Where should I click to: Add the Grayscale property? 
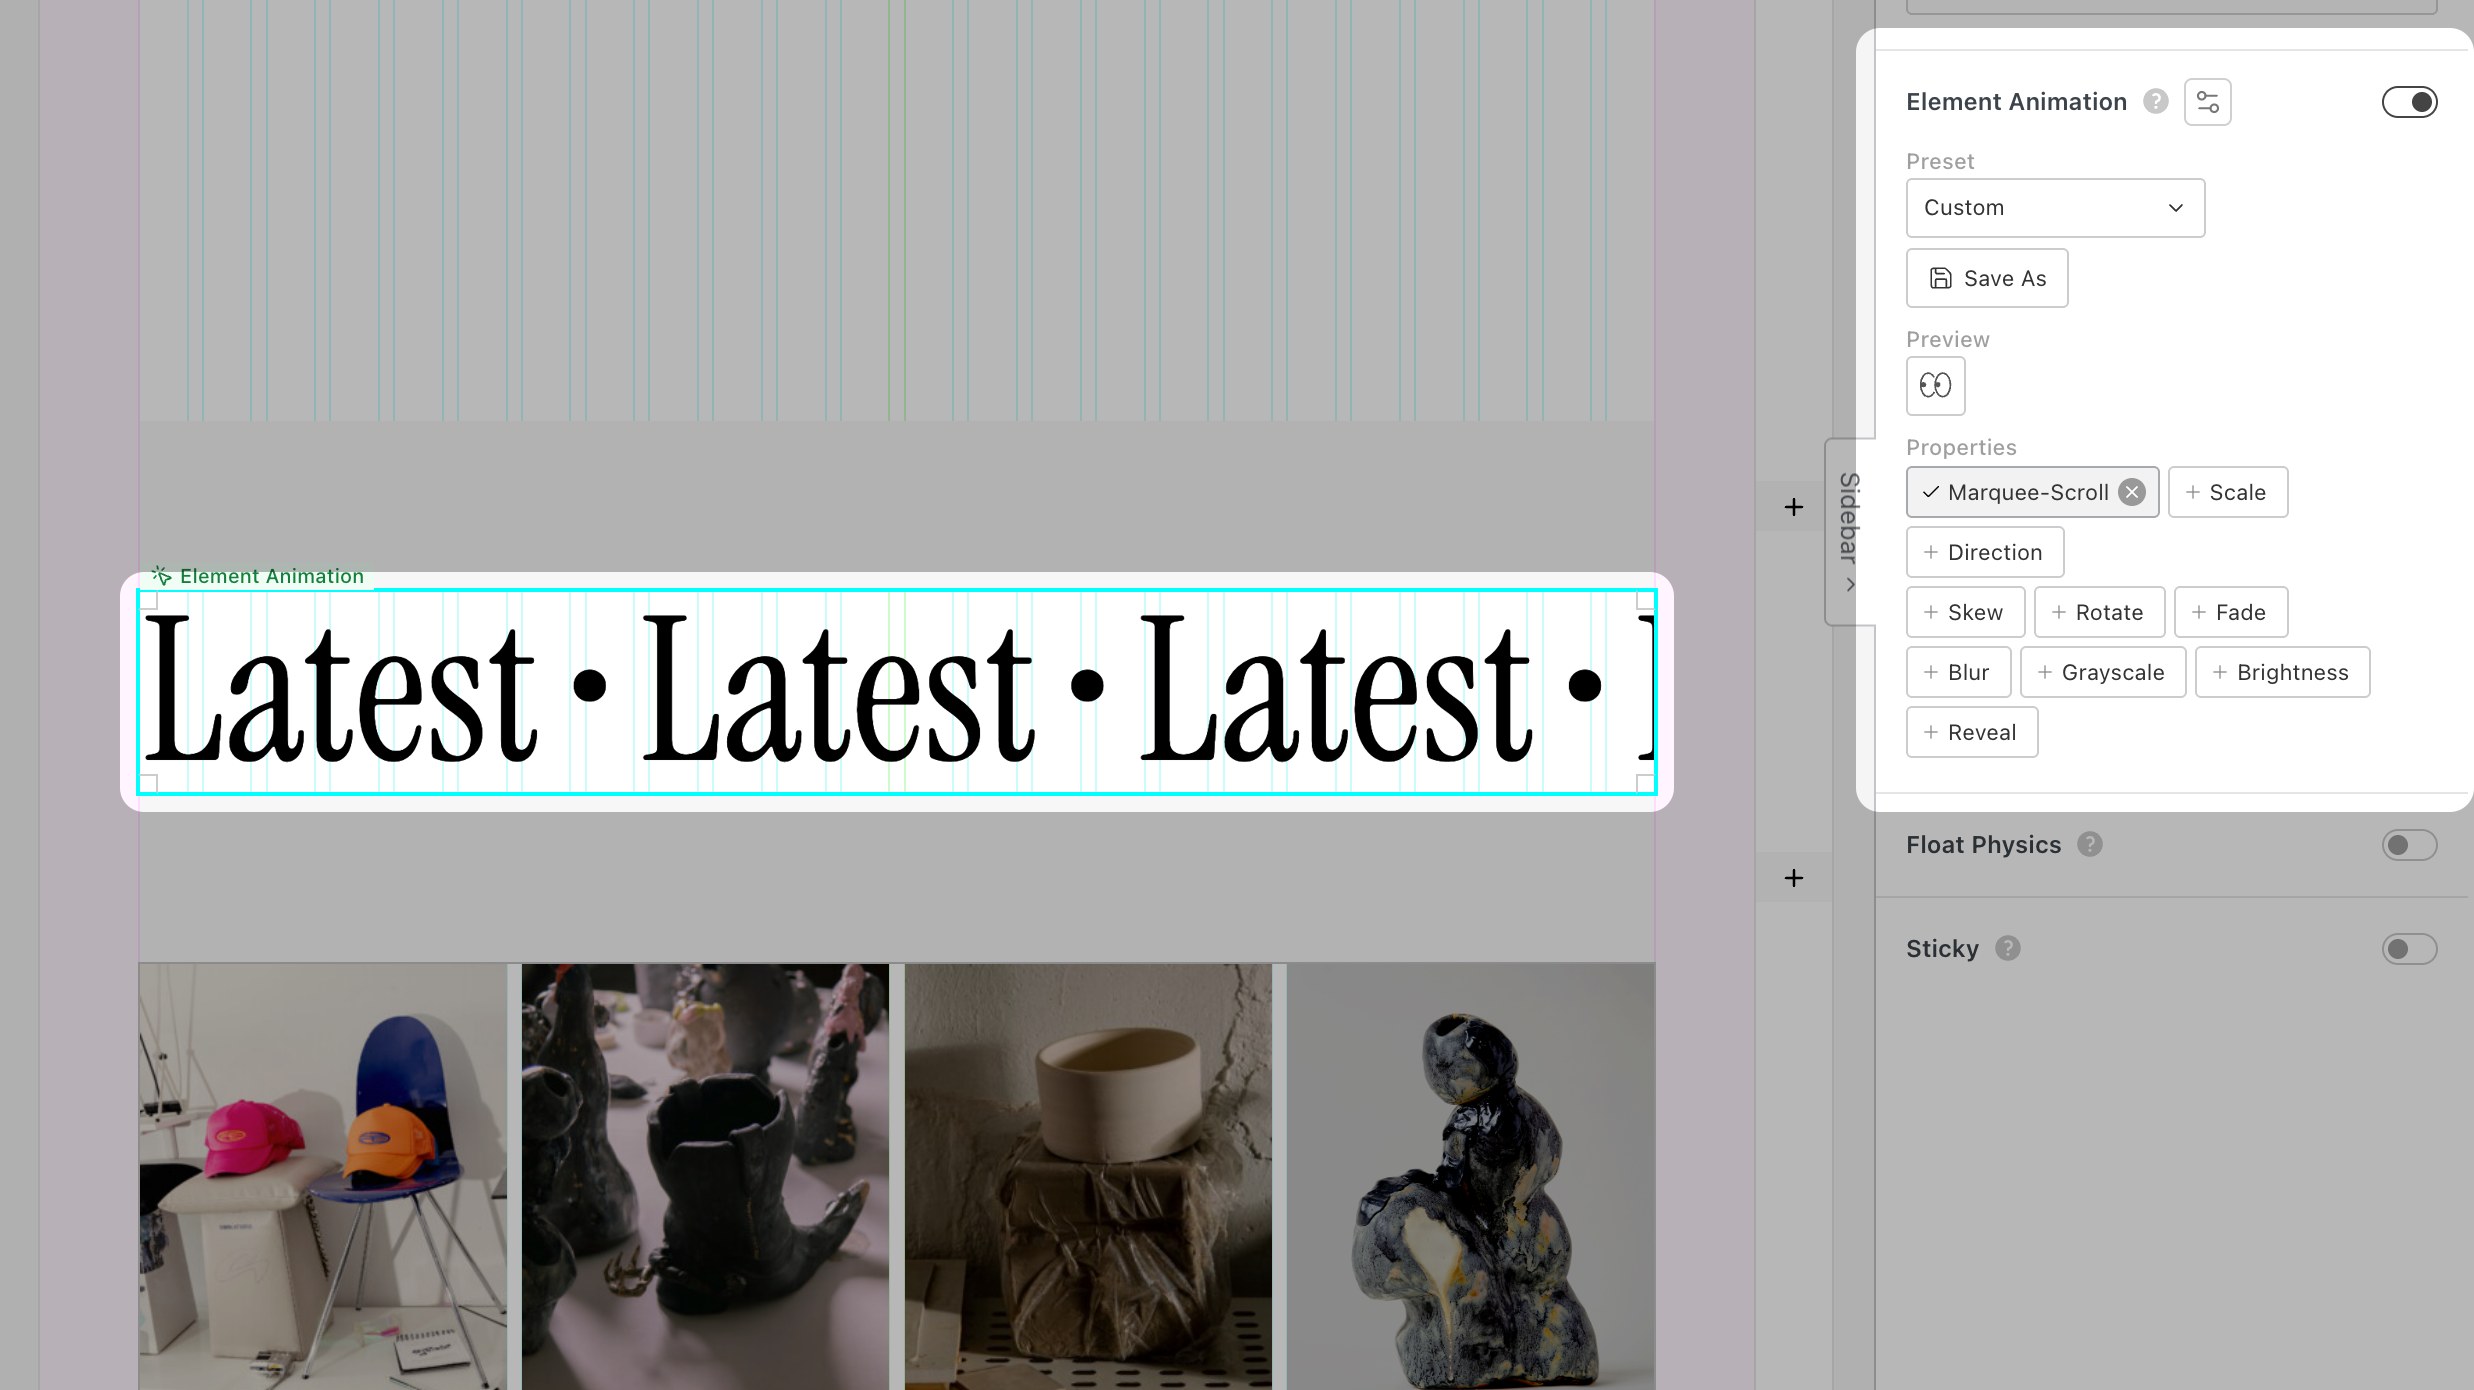[2102, 672]
